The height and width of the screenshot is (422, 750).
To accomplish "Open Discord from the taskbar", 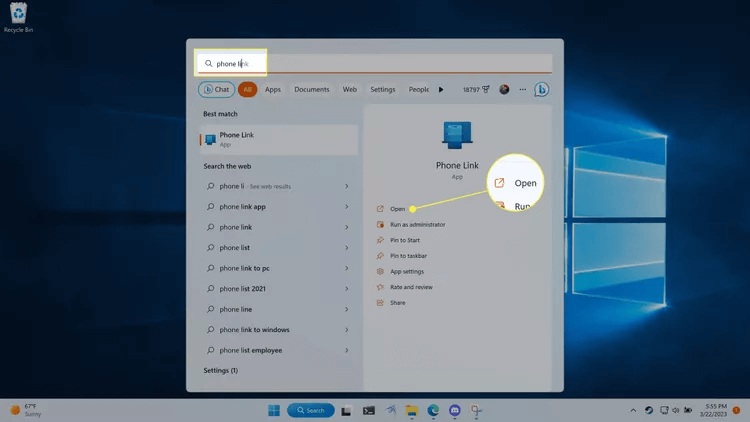I will [x=455, y=410].
